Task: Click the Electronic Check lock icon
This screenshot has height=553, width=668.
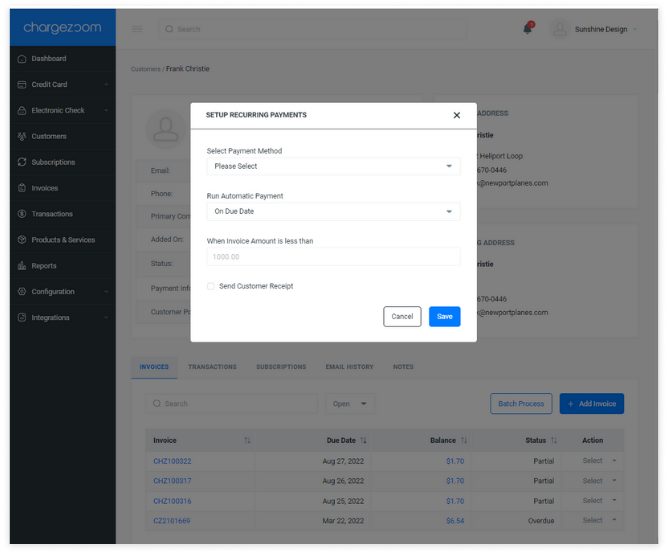Action: pyautogui.click(x=22, y=111)
